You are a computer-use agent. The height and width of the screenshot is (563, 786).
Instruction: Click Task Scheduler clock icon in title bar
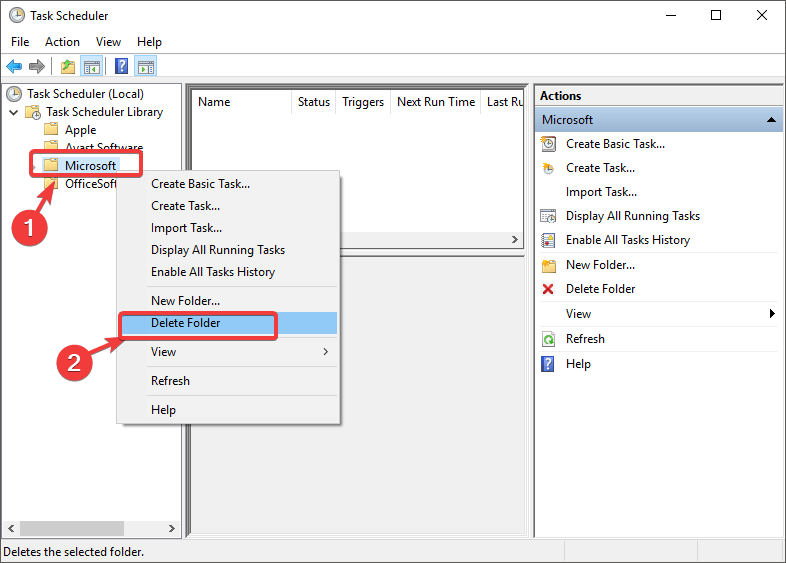(x=17, y=16)
